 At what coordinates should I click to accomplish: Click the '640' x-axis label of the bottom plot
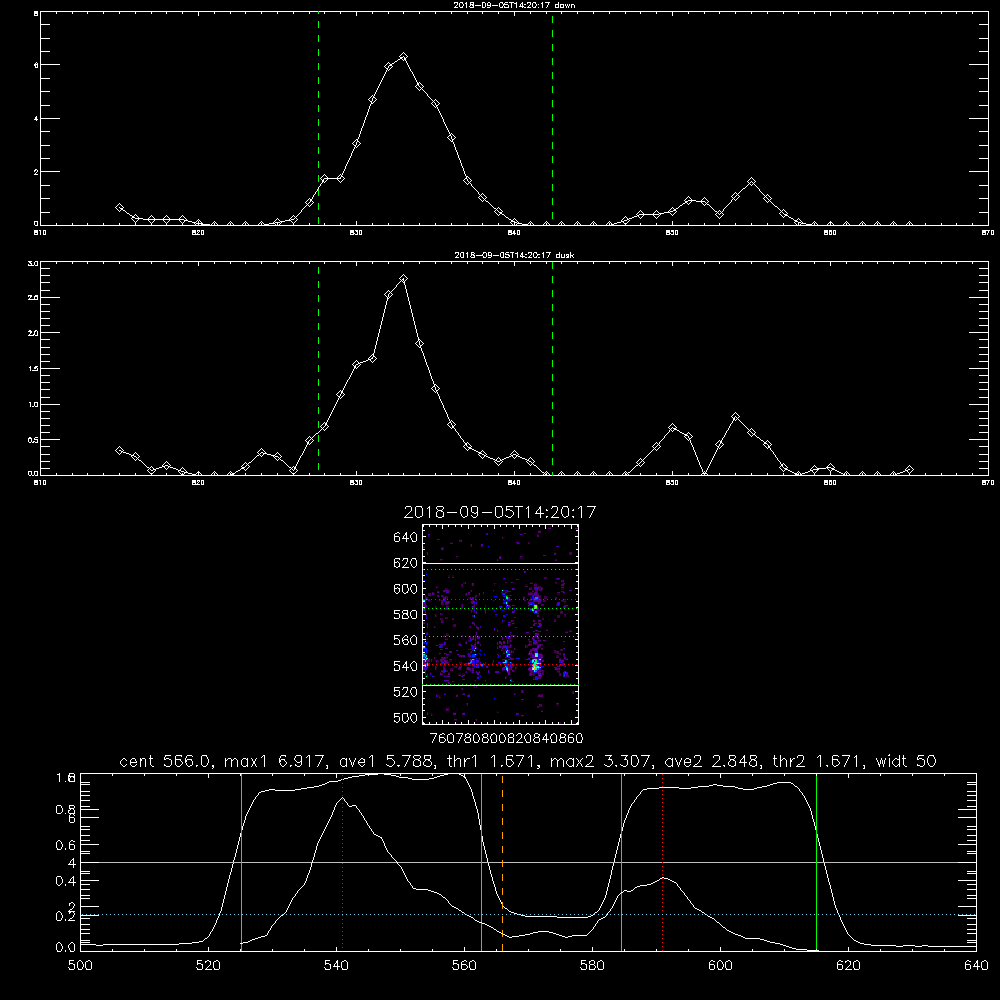pos(976,966)
